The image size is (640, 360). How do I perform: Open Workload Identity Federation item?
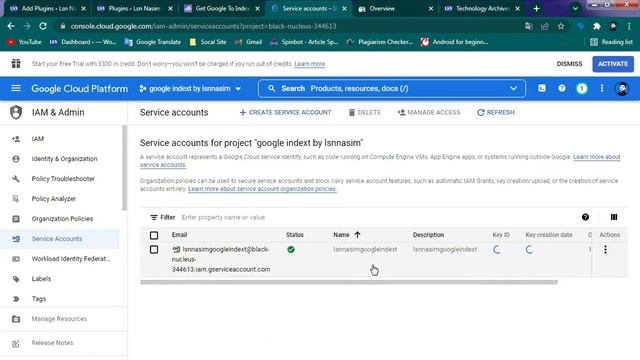[x=60, y=259]
